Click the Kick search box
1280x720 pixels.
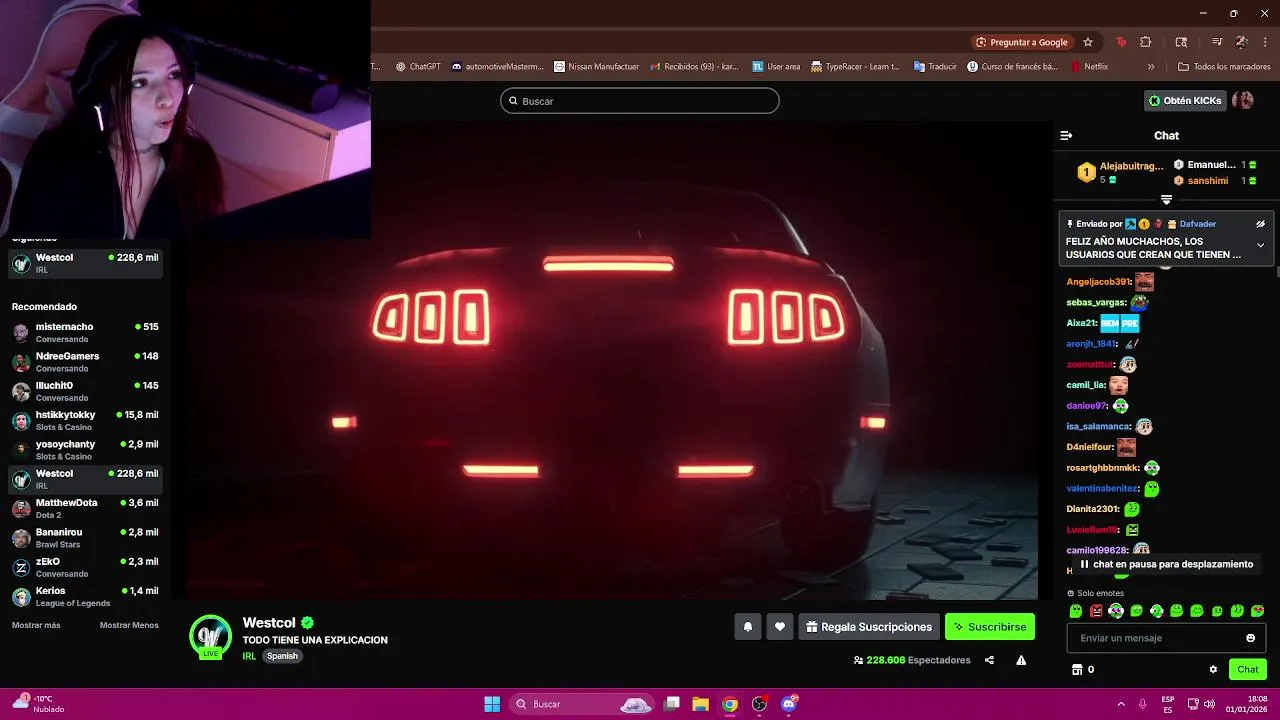click(x=640, y=101)
